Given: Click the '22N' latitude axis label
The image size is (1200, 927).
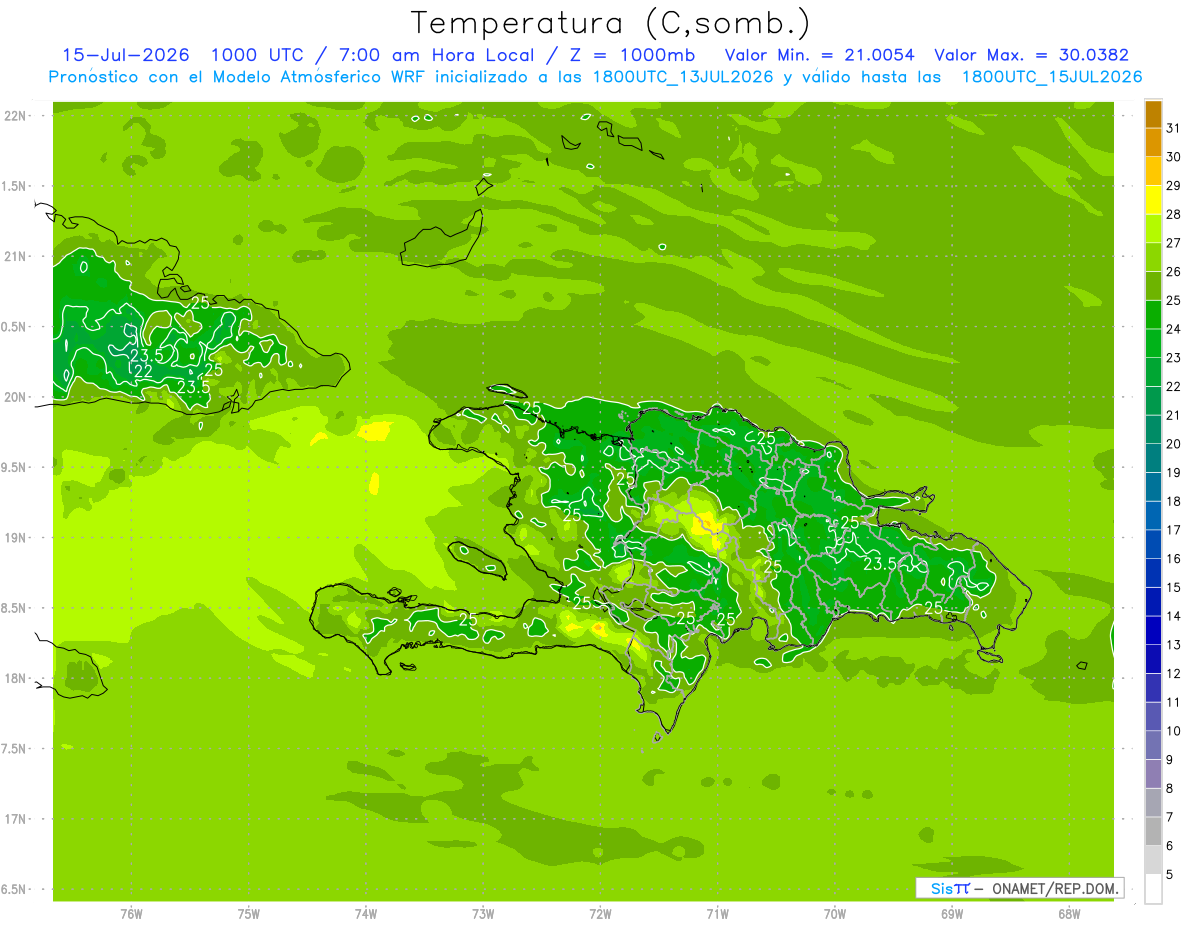Looking at the screenshot, I should click(x=15, y=115).
